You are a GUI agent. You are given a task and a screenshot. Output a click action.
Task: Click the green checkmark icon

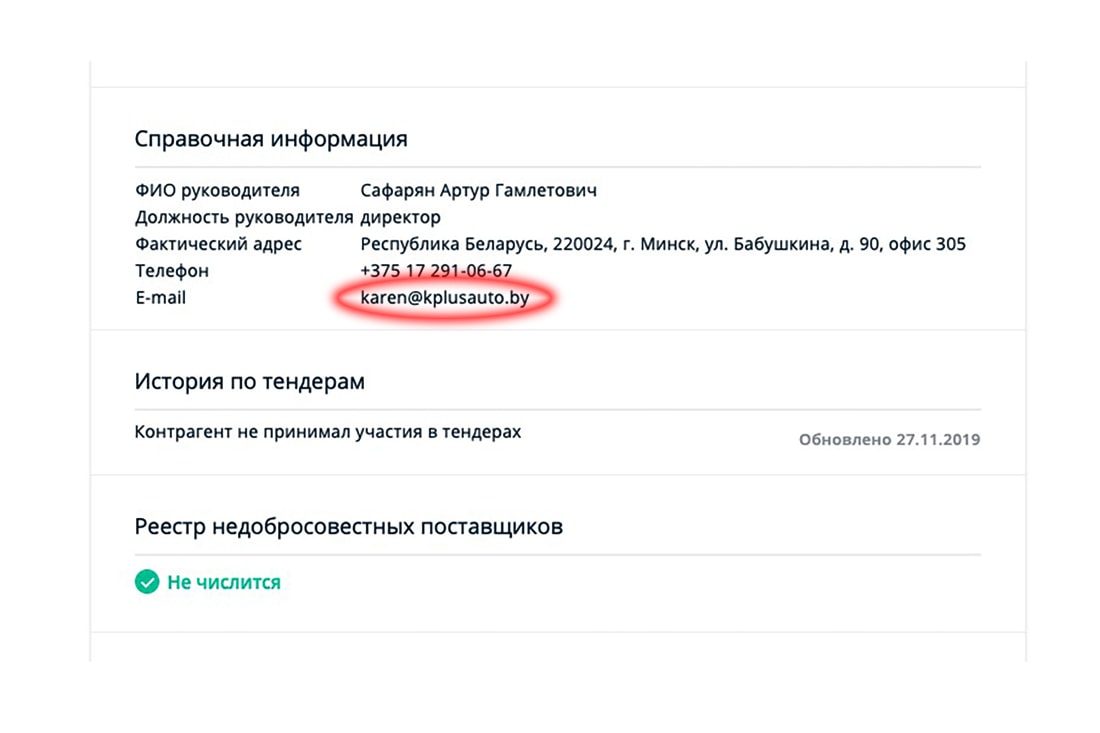coord(147,582)
